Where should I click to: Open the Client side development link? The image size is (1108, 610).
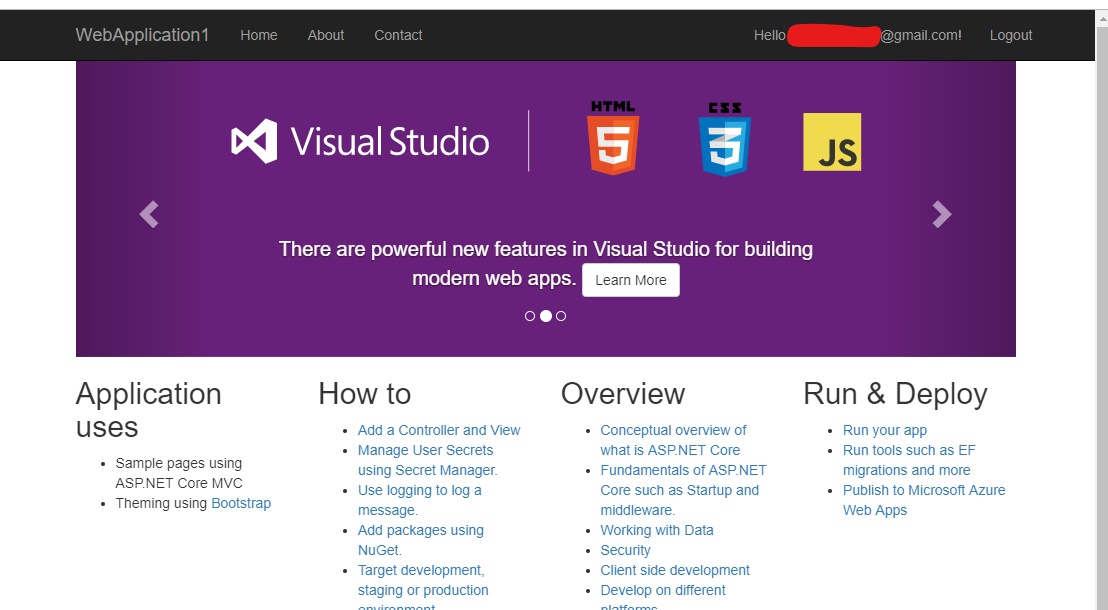[x=675, y=570]
